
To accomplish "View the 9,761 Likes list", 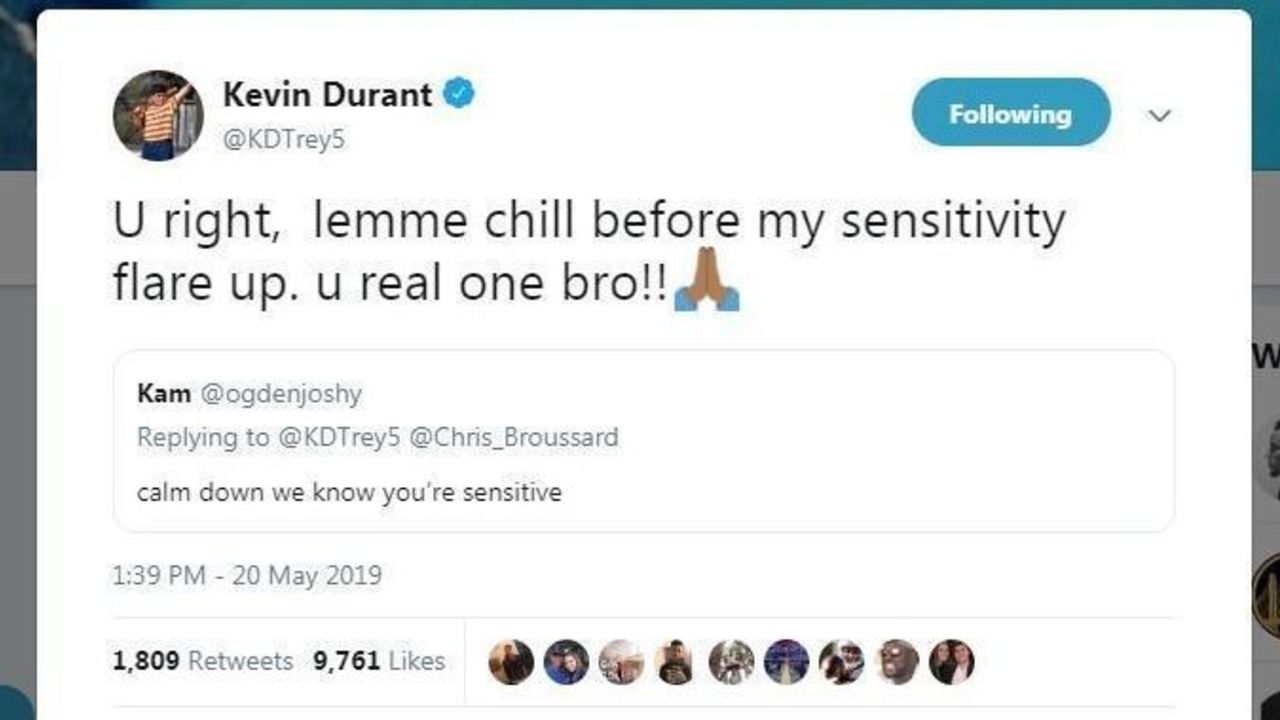I will pyautogui.click(x=379, y=661).
